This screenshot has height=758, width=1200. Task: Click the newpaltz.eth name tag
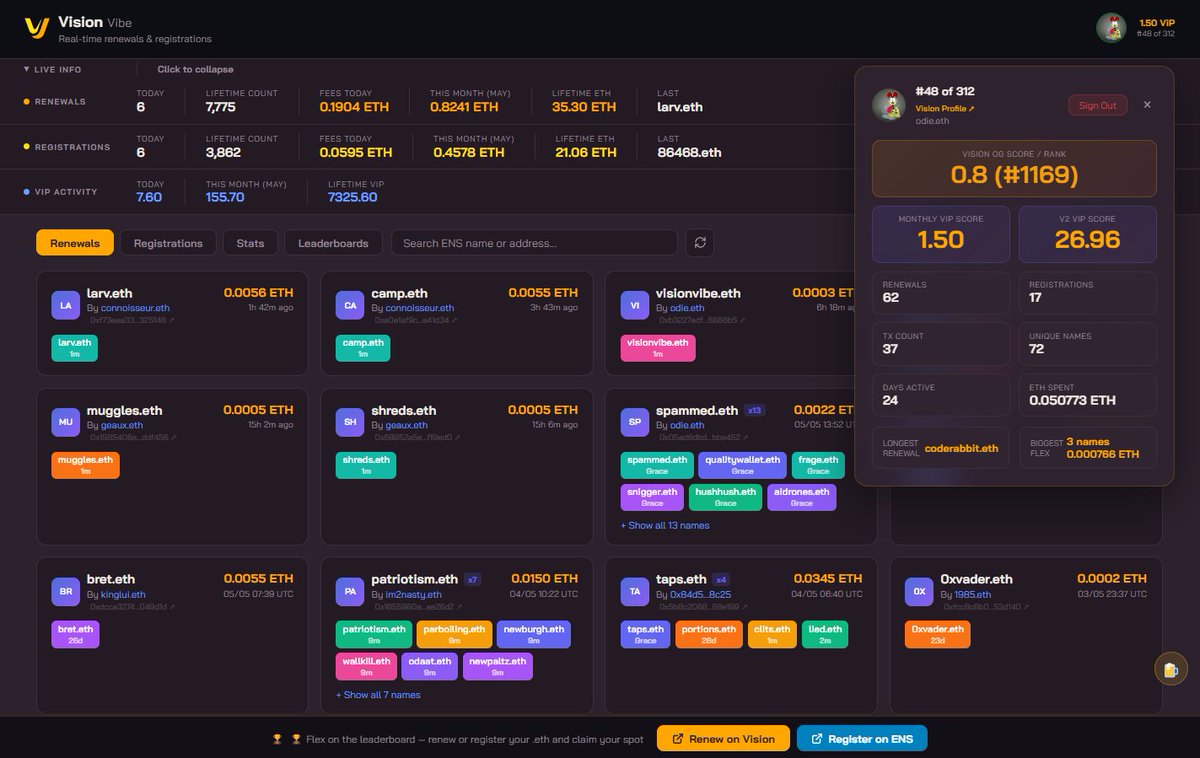pyautogui.click(x=497, y=666)
